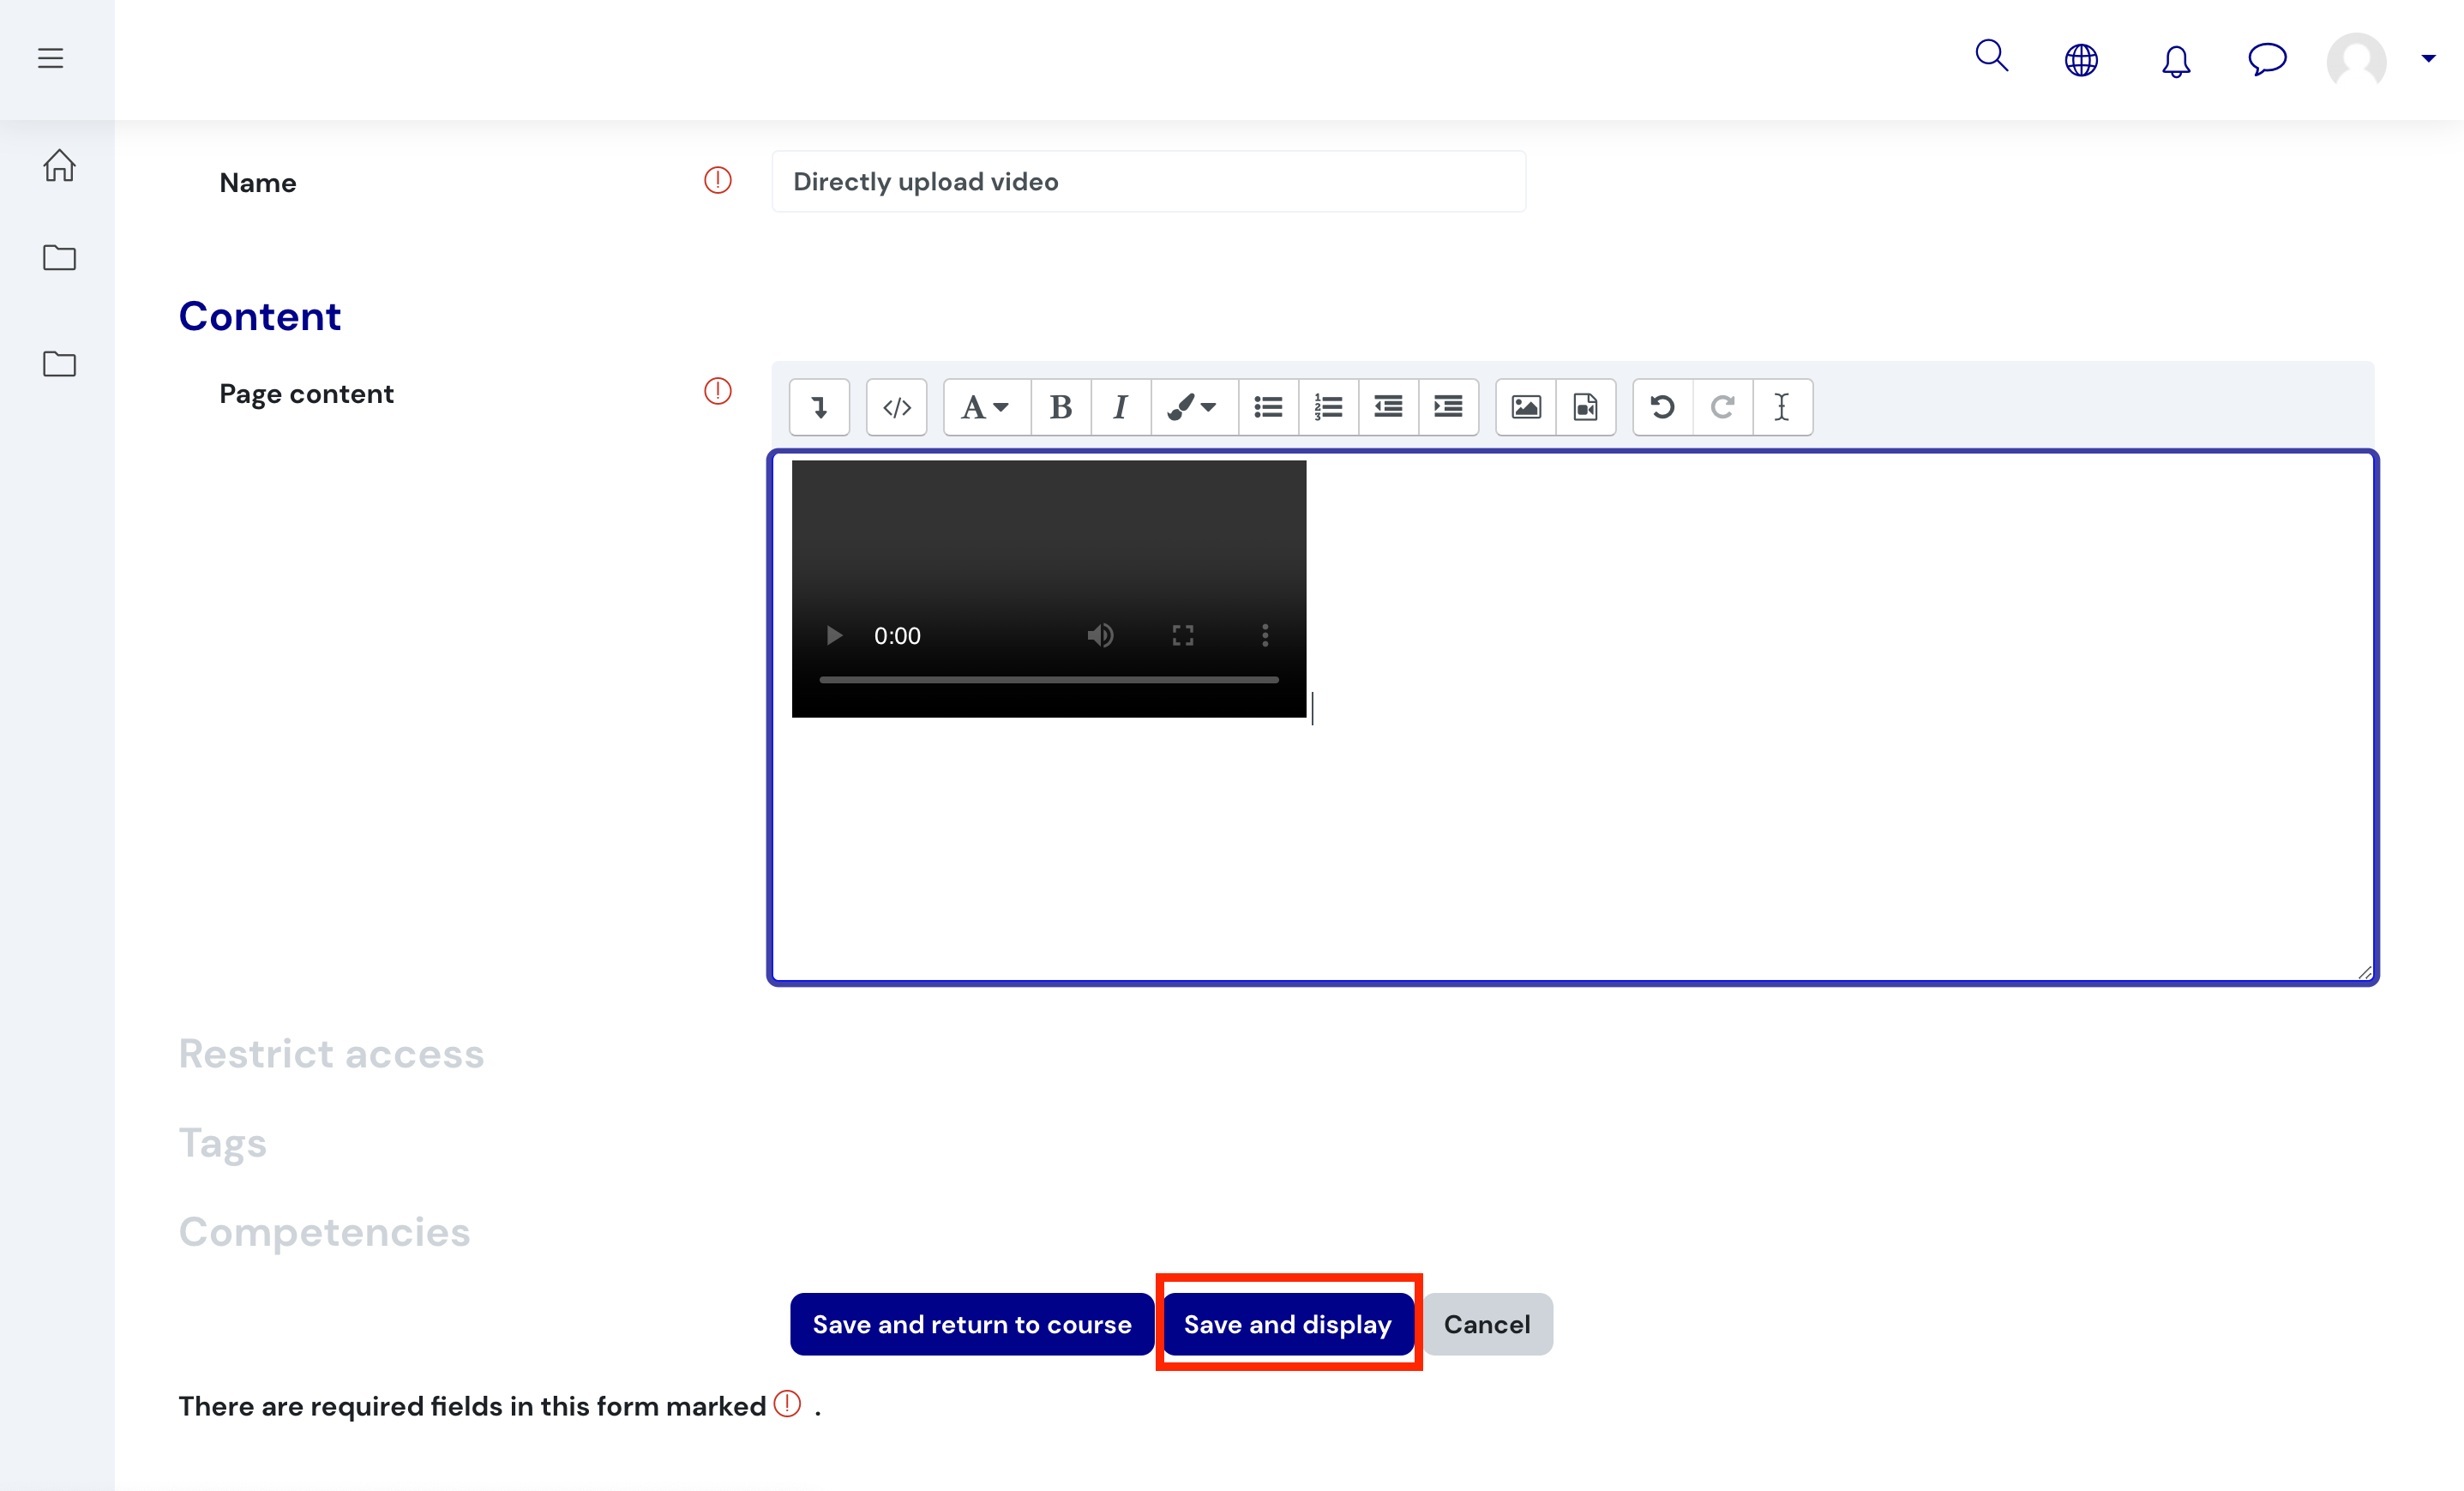2464x1491 pixels.
Task: Insert an unordered bullet list
Action: [1268, 407]
